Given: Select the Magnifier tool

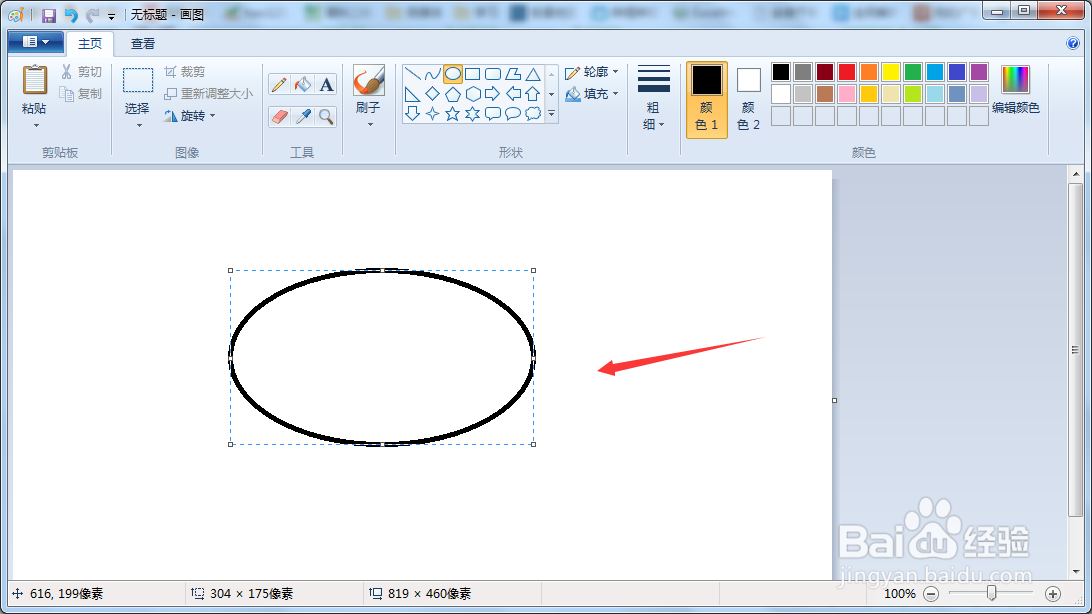Looking at the screenshot, I should (x=326, y=116).
